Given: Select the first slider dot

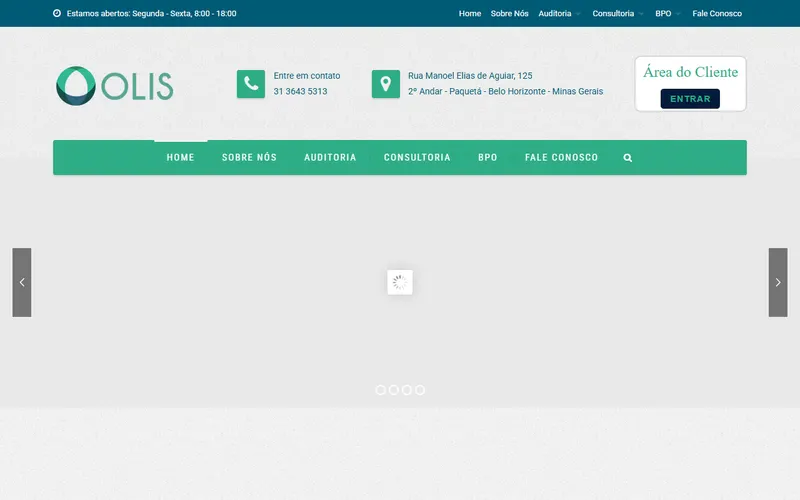Looking at the screenshot, I should click(381, 390).
